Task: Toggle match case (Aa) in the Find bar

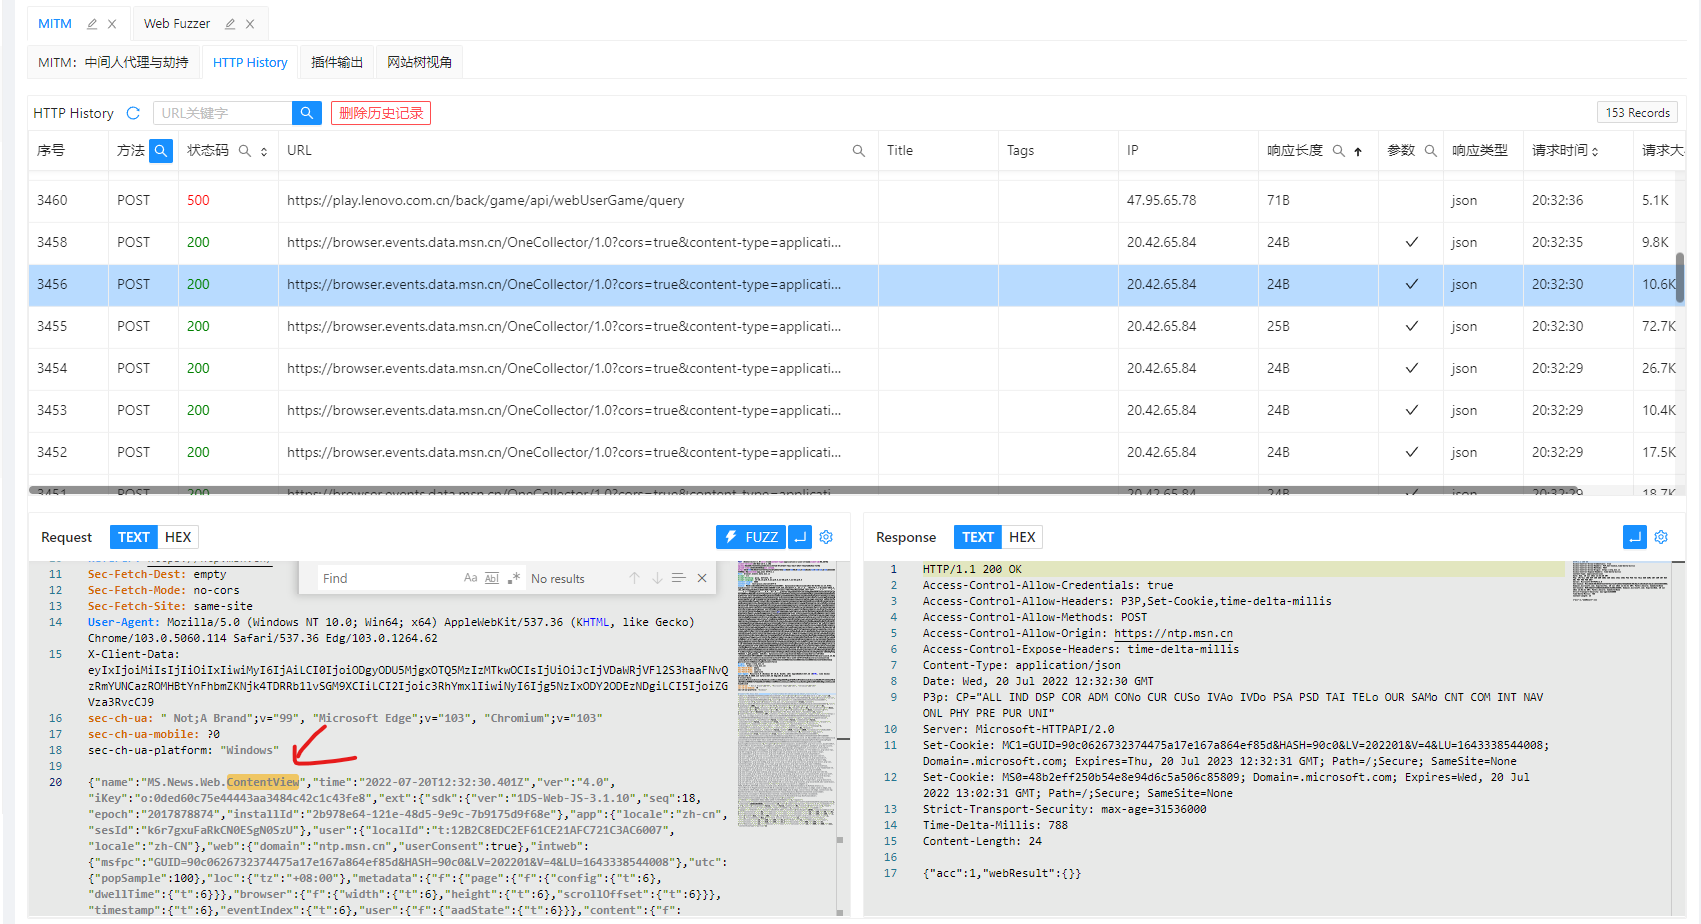Action: [470, 577]
